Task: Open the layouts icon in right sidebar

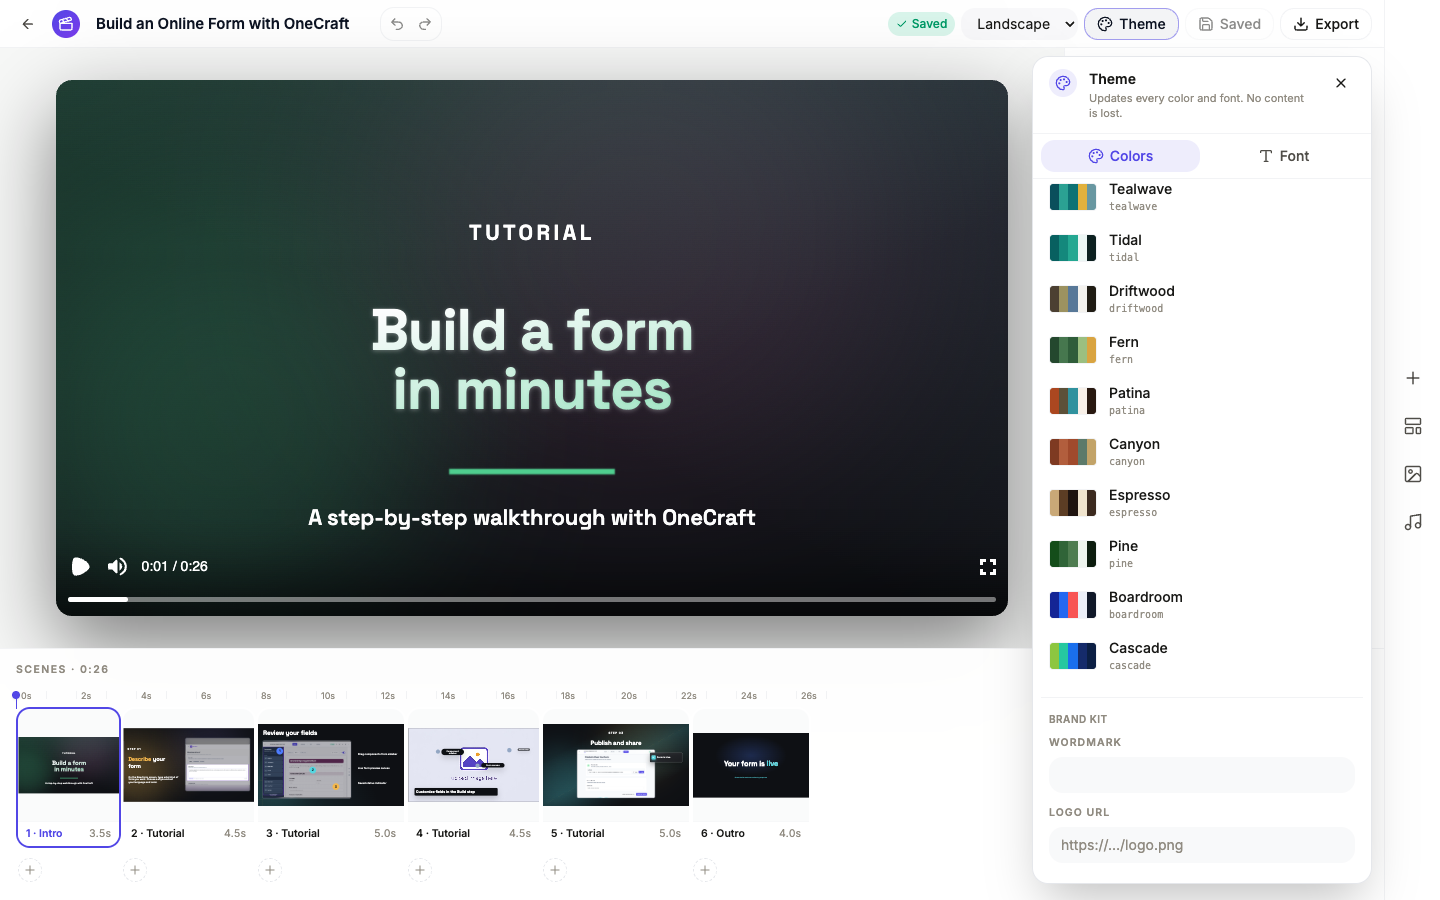Action: tap(1413, 426)
